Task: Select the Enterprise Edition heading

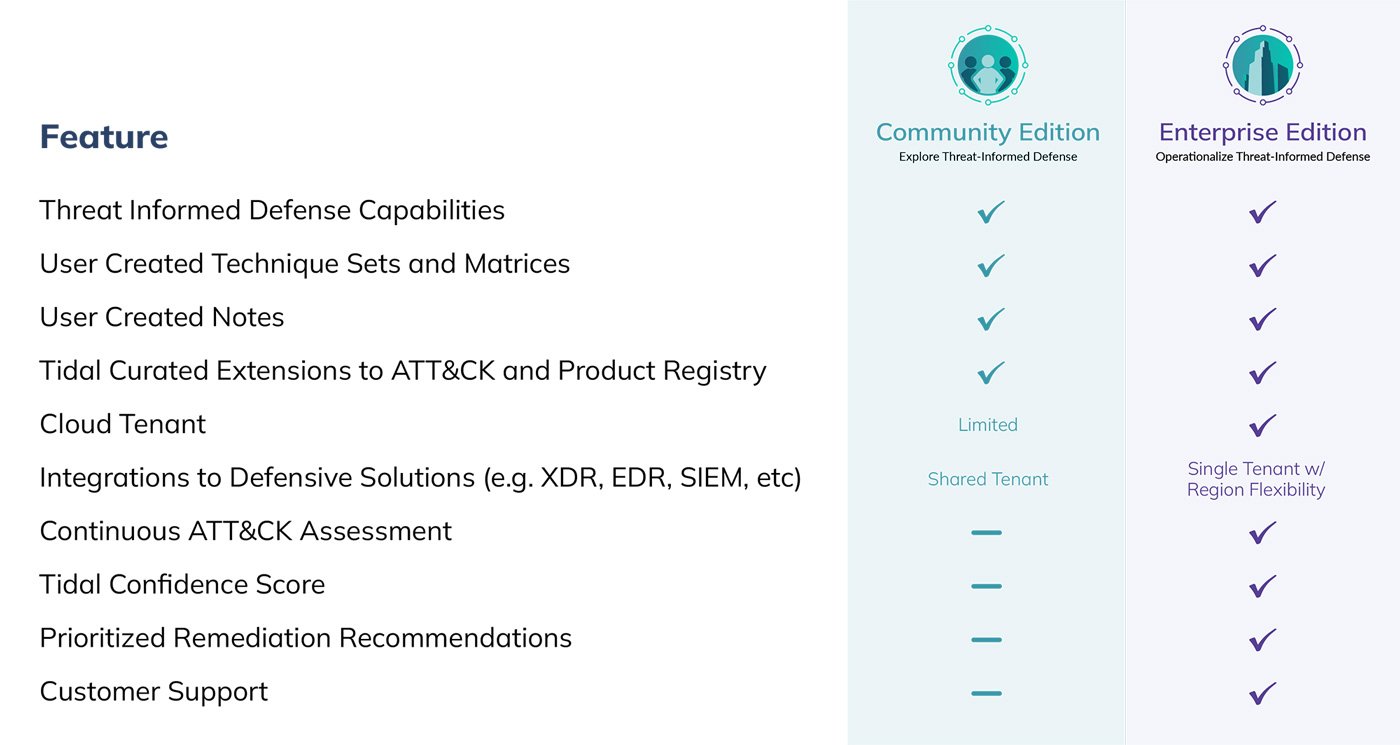Action: pos(1262,132)
